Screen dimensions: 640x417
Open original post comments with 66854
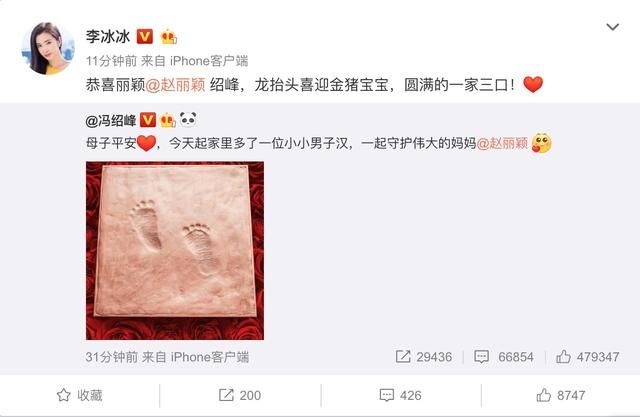coord(504,357)
